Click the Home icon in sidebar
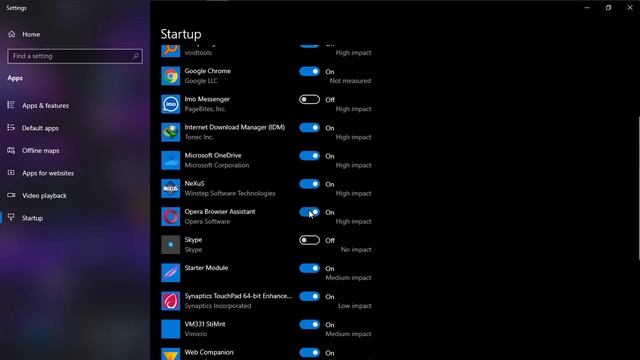Viewport: 640px width, 360px height. pos(11,34)
